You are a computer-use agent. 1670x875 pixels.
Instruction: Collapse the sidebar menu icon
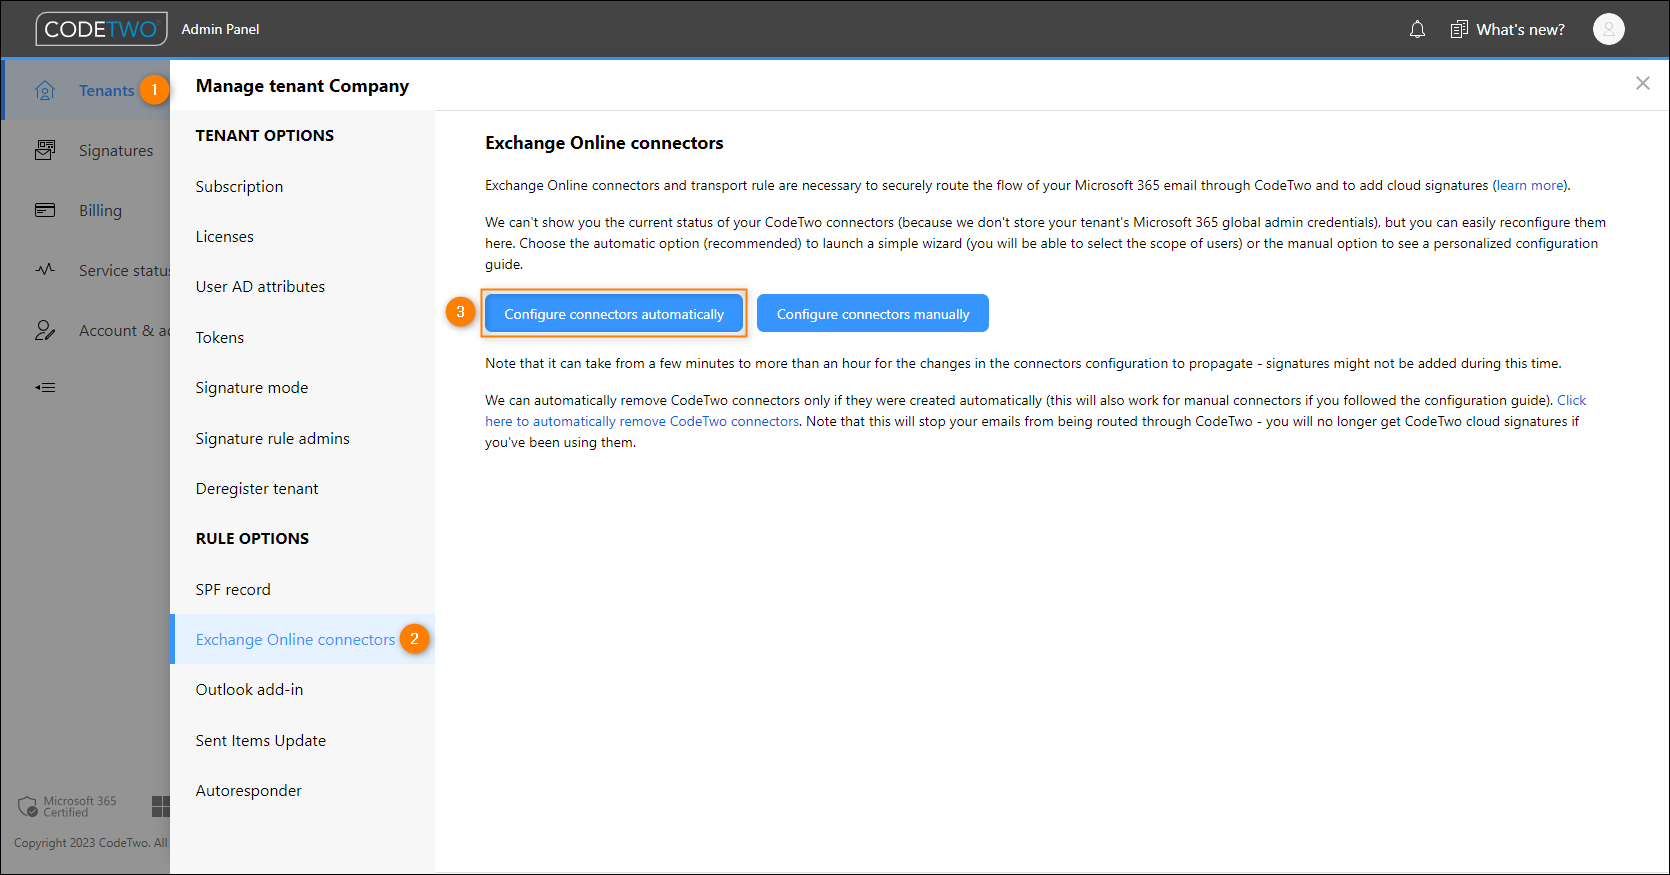[x=45, y=387]
